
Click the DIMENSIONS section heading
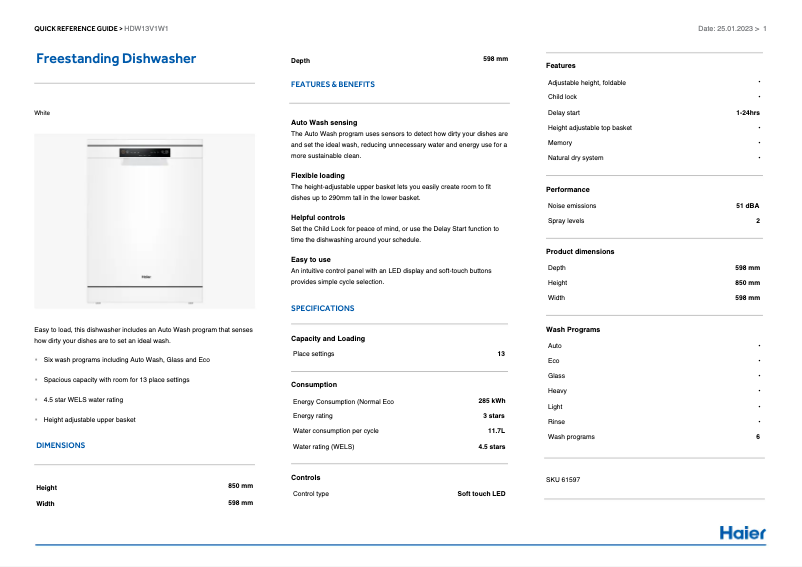[61, 445]
